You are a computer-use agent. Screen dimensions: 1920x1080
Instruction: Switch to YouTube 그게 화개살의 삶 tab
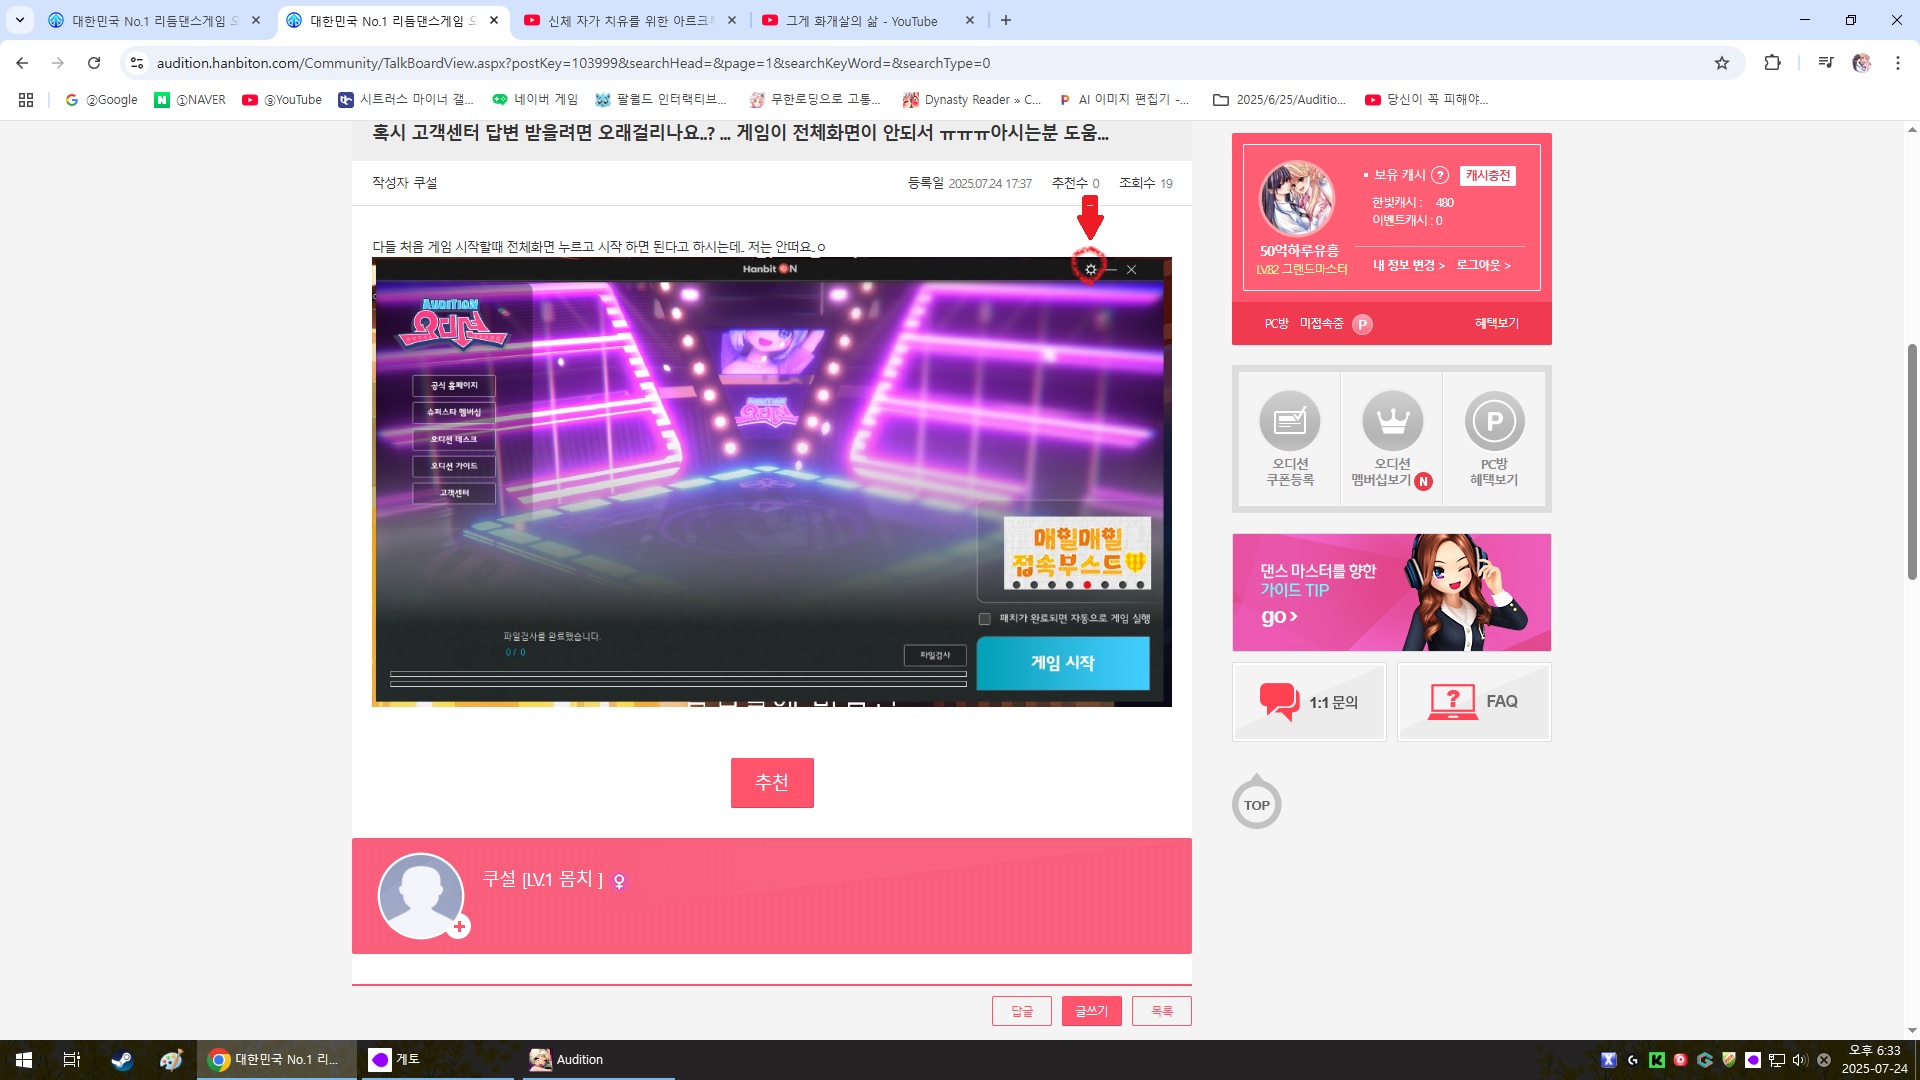(x=860, y=20)
